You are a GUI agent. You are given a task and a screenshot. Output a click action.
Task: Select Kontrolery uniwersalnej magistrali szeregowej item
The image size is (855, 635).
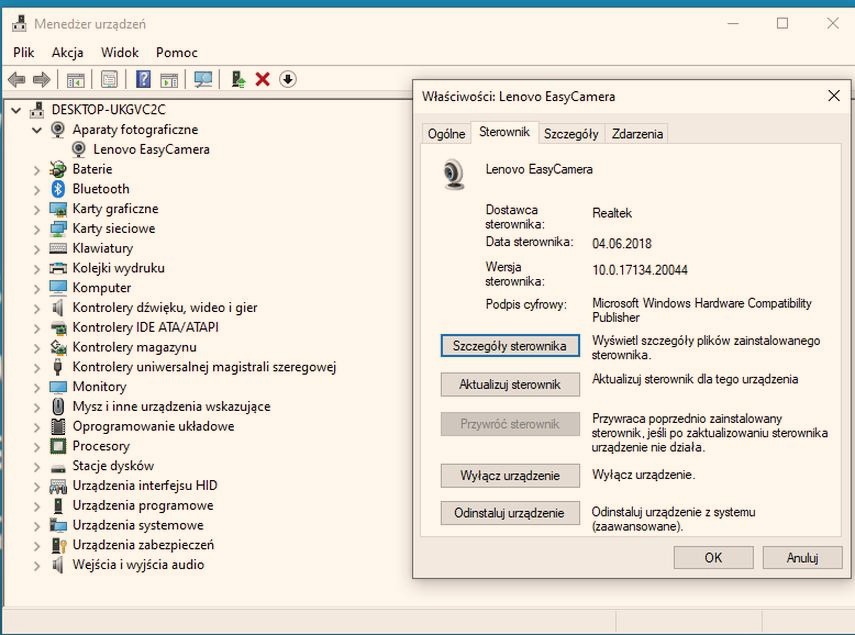204,367
